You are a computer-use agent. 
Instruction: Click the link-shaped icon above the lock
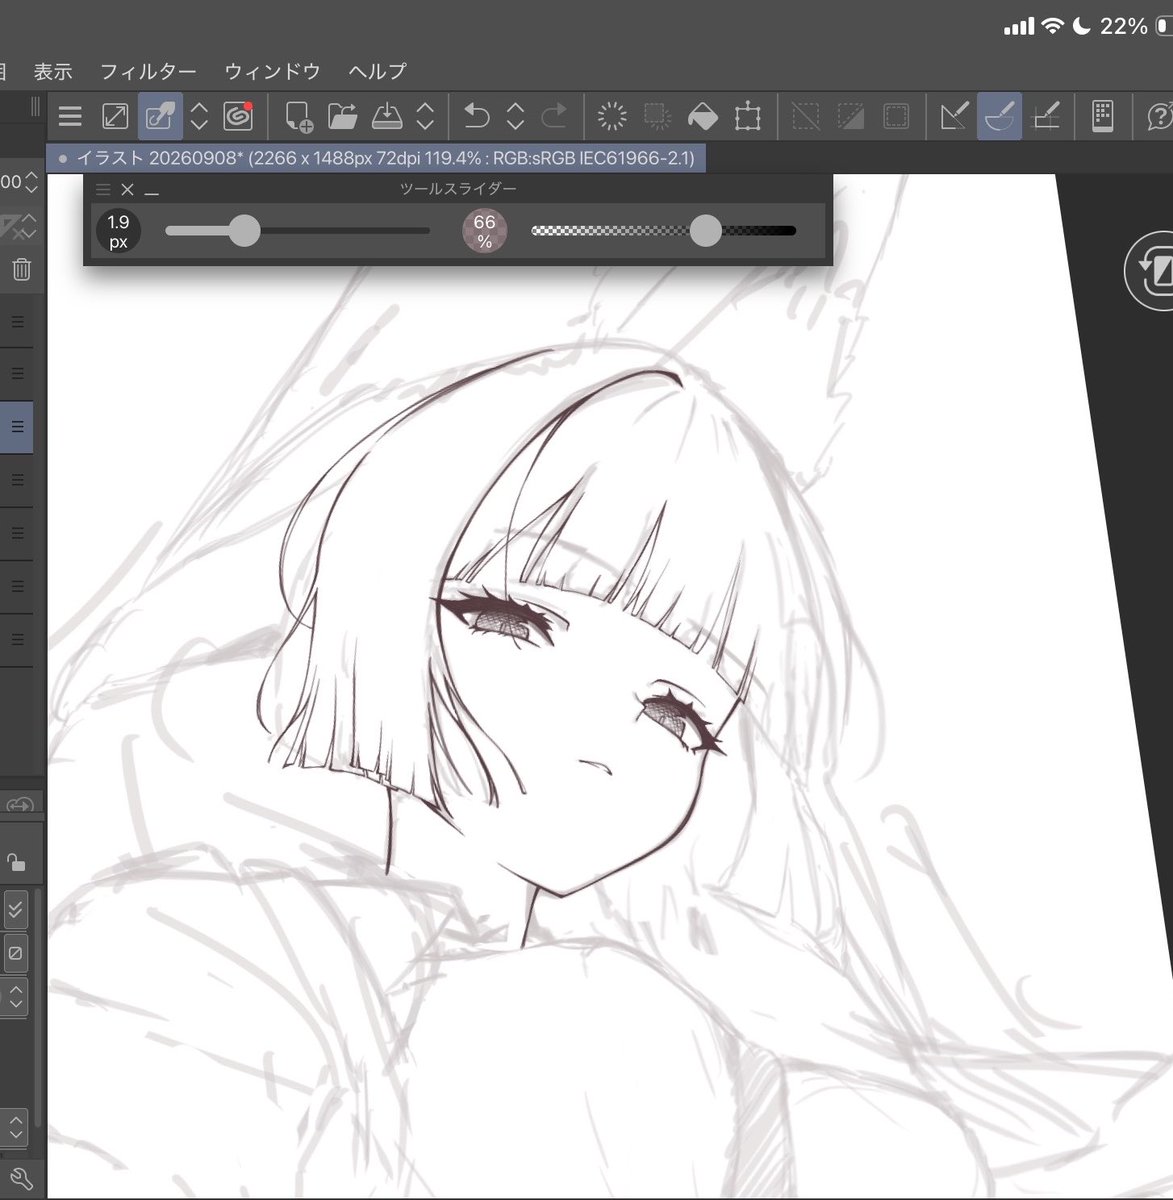(x=20, y=805)
